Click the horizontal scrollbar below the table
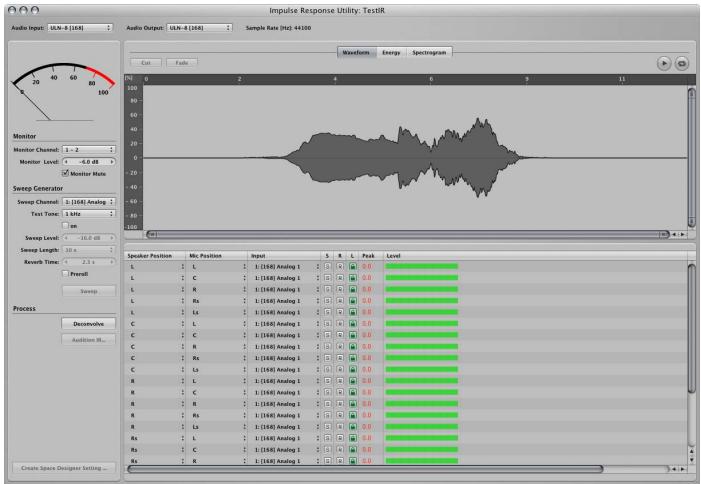The image size is (701, 484). point(365,469)
